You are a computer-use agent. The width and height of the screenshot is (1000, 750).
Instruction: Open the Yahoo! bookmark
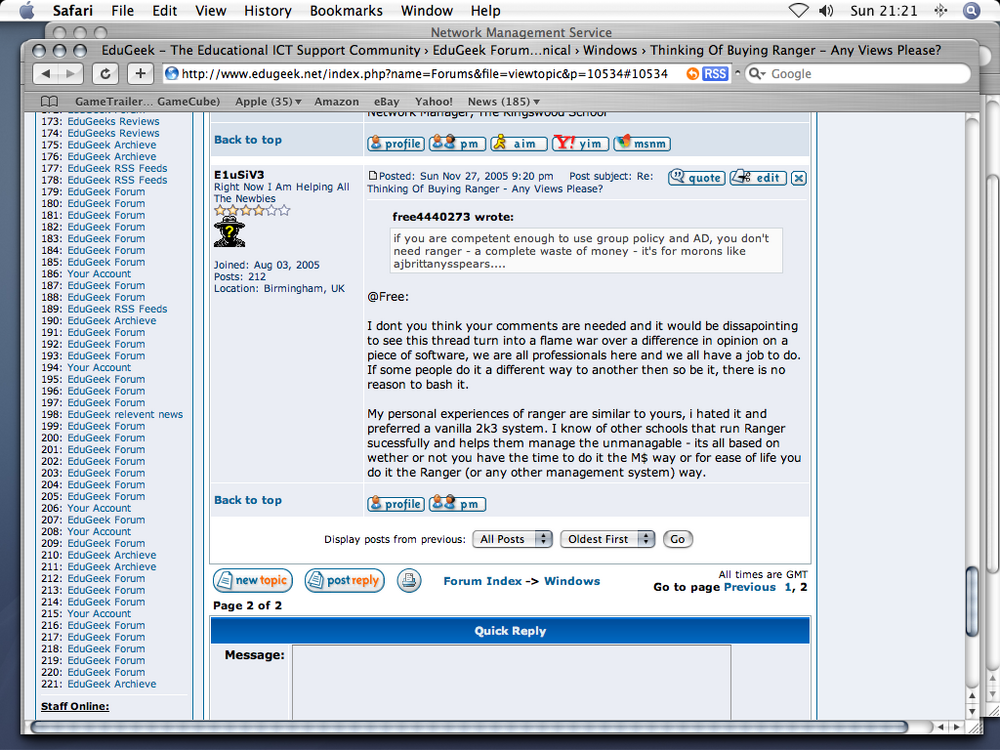tap(434, 101)
